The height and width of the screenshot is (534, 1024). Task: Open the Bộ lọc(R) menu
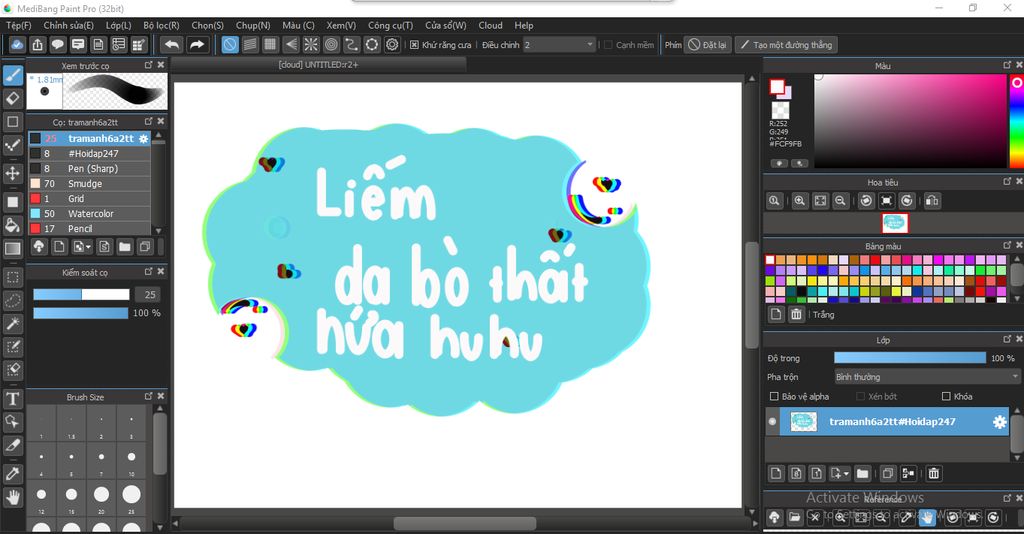(x=161, y=25)
